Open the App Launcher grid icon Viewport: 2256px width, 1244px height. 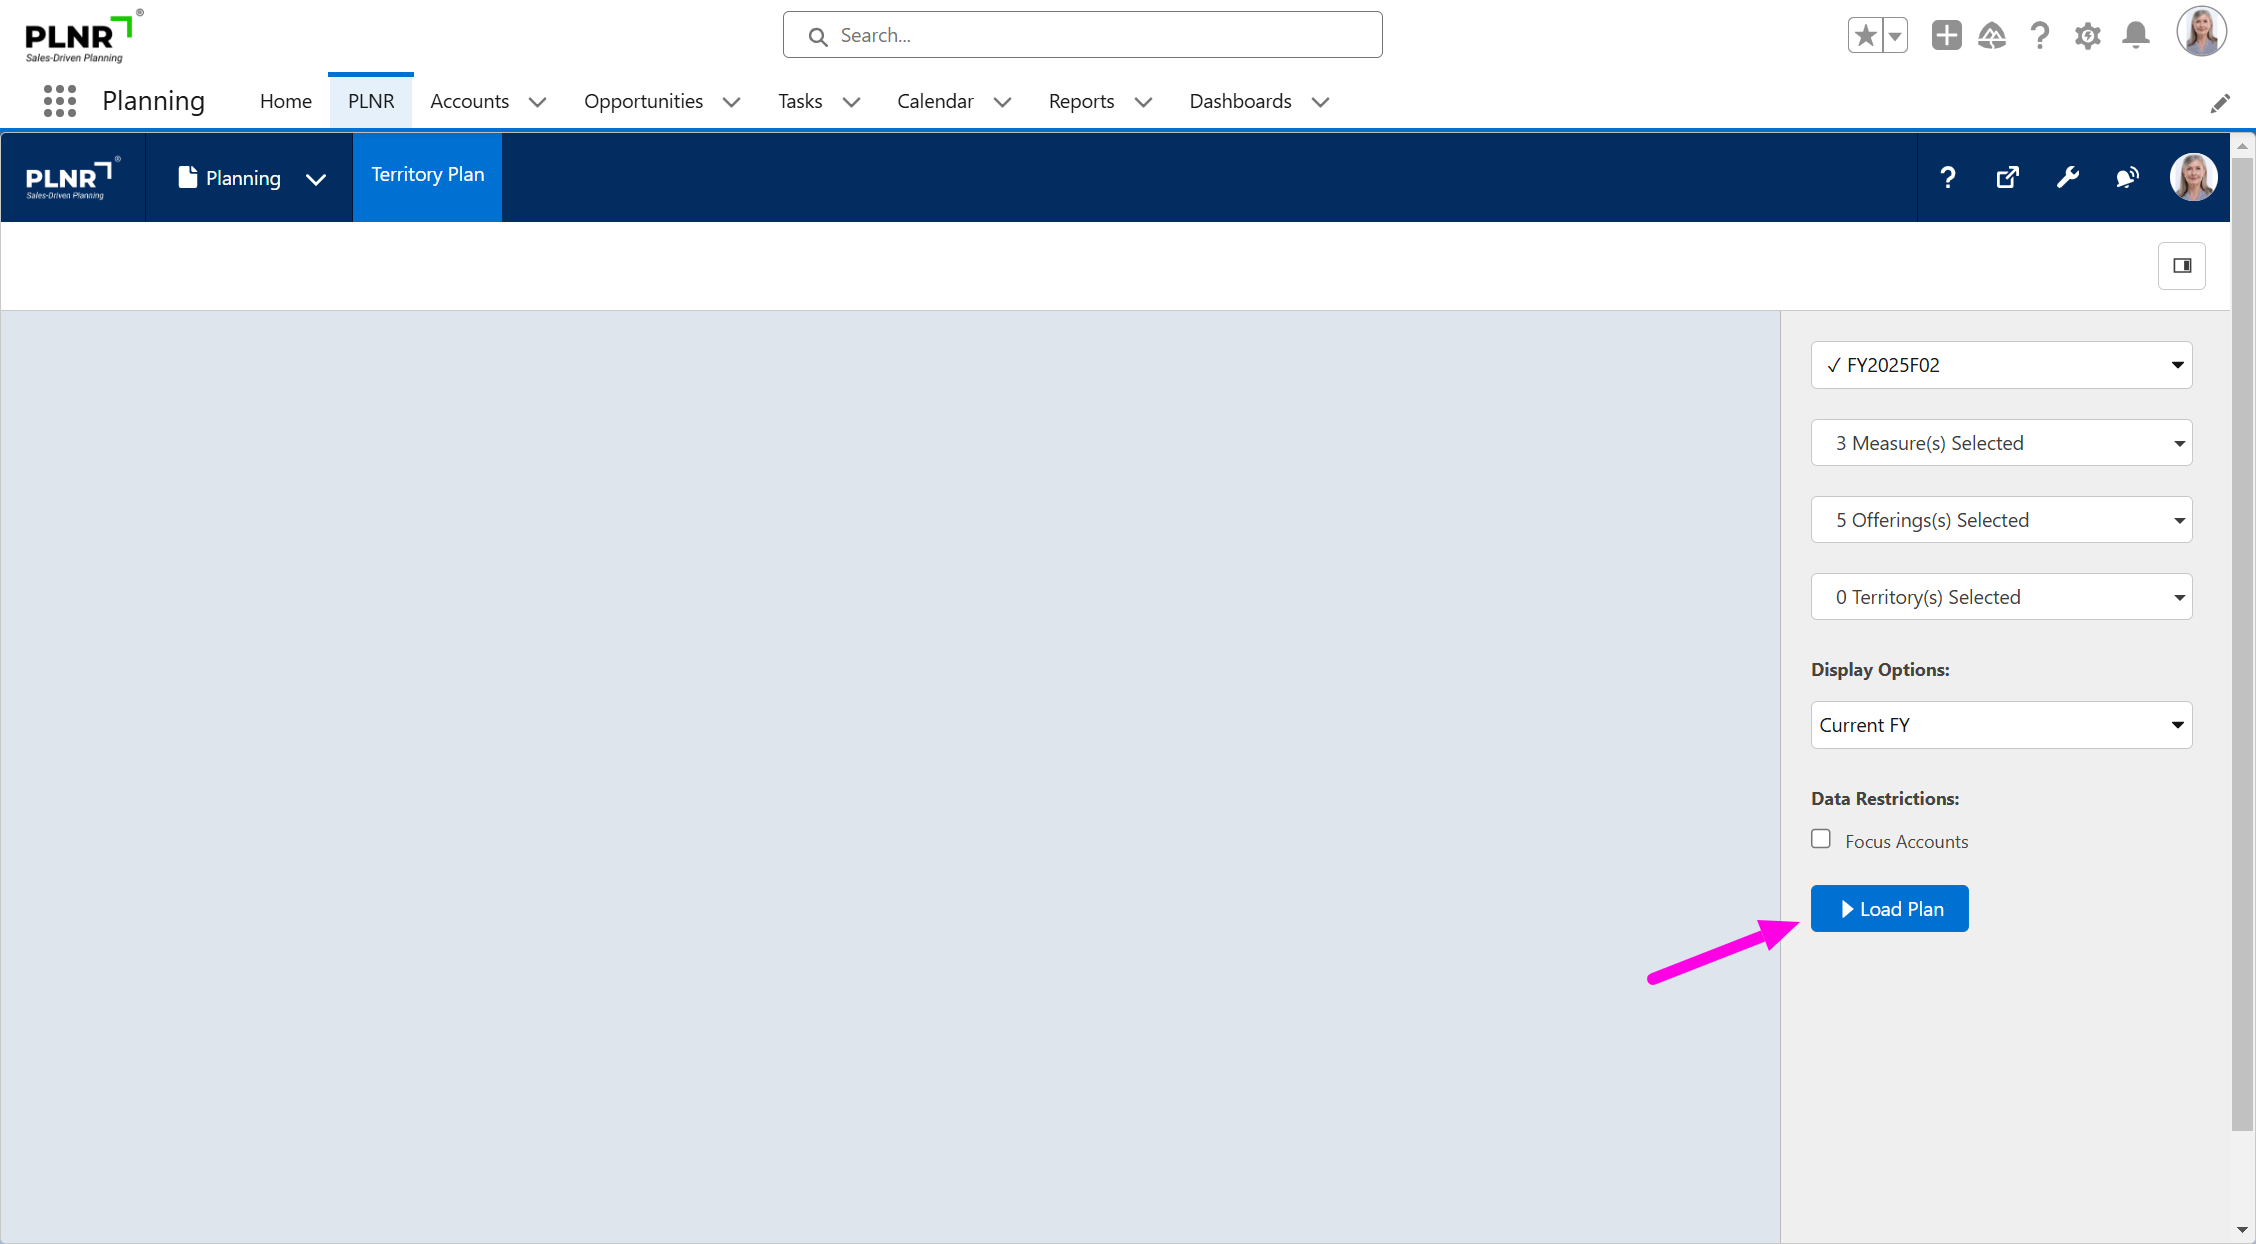pyautogui.click(x=60, y=101)
